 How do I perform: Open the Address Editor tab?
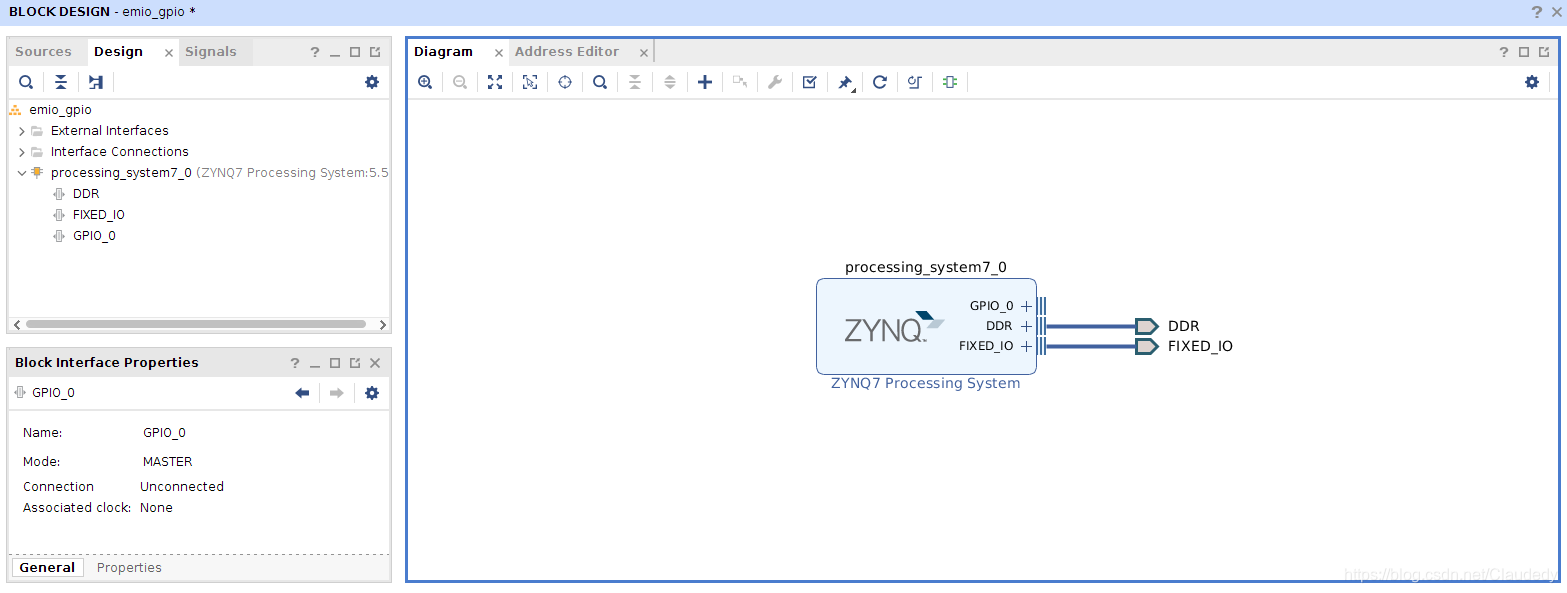click(567, 52)
